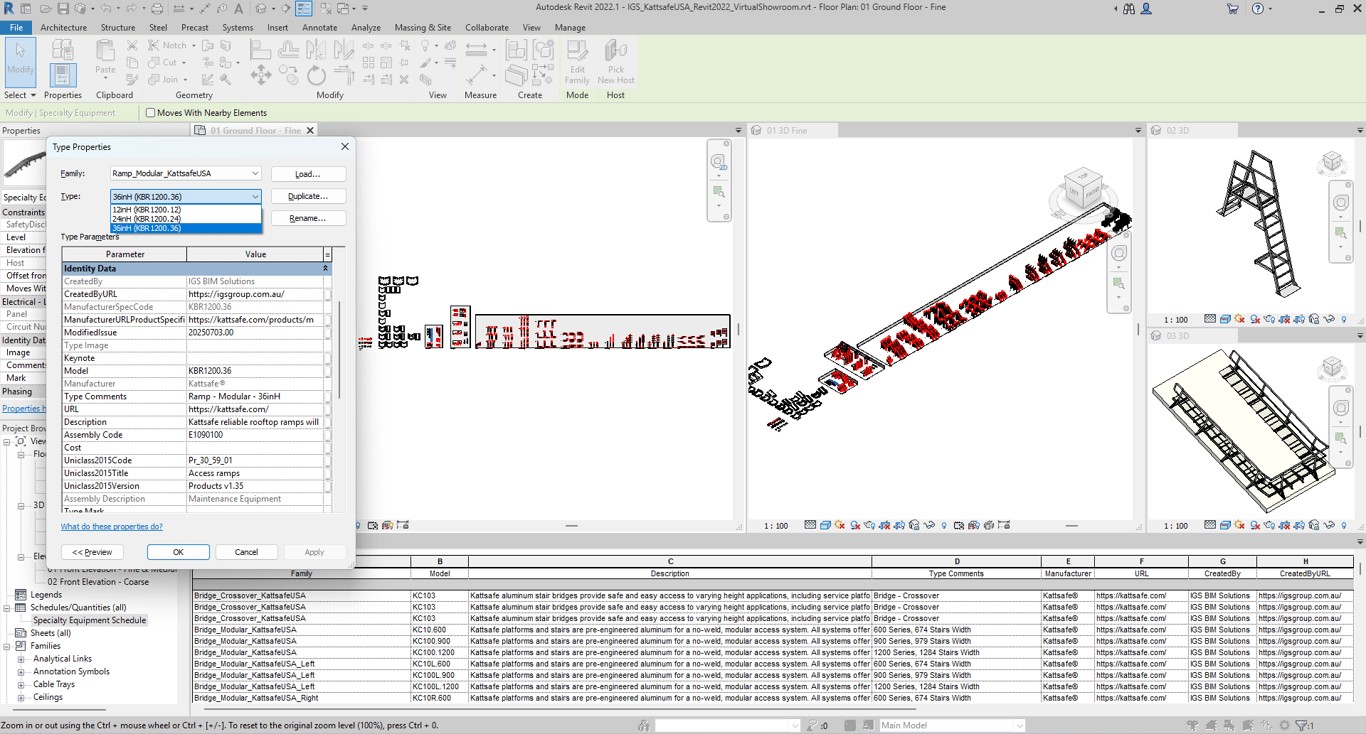Expand the Families node in Project Browser
Viewport: 1366px width, 734px height.
8,646
